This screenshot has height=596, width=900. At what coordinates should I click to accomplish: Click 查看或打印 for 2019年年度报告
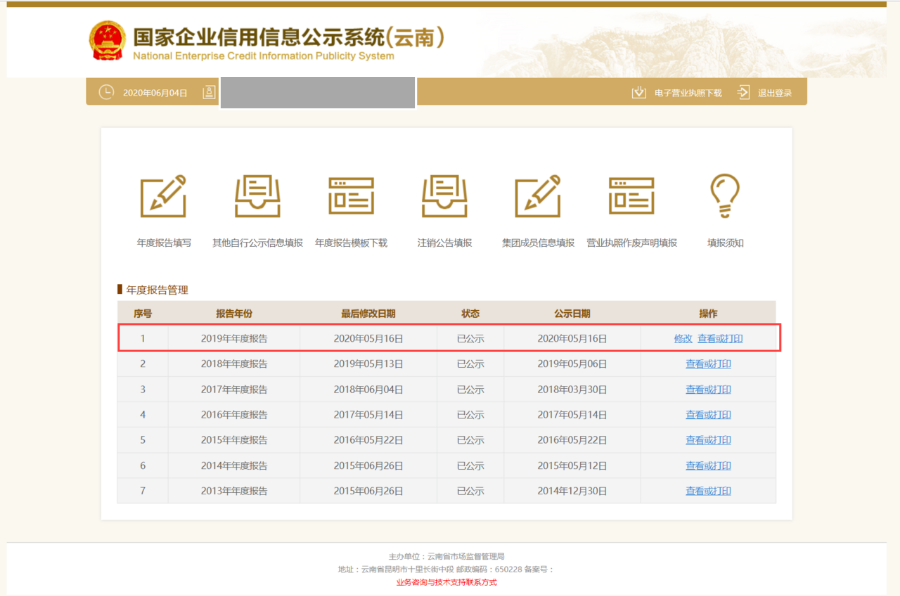(720, 339)
